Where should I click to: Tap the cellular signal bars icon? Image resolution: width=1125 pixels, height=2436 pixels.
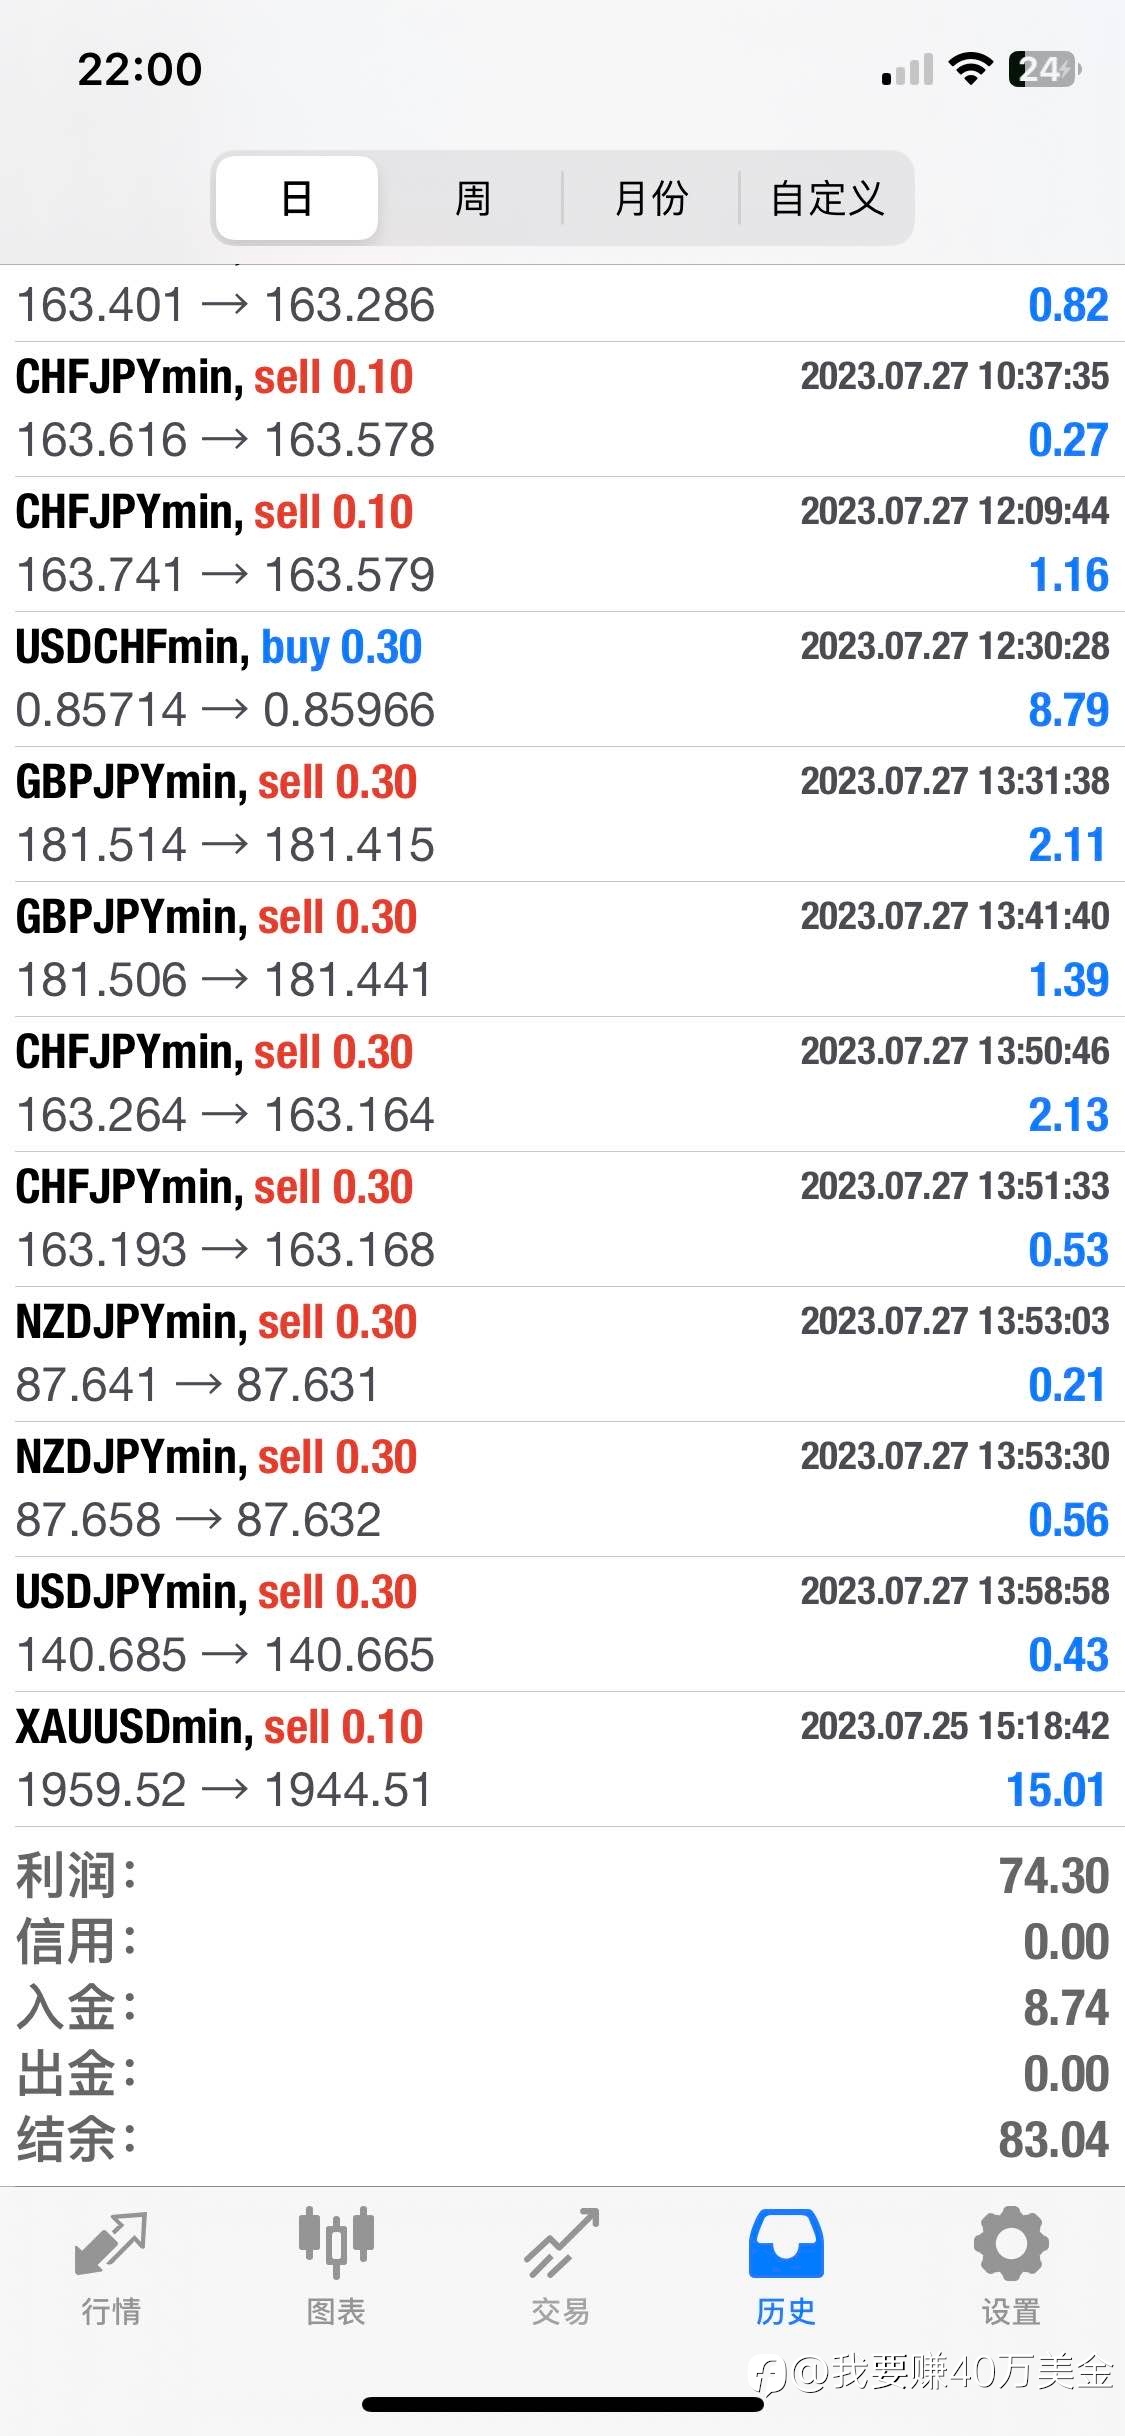(x=907, y=70)
